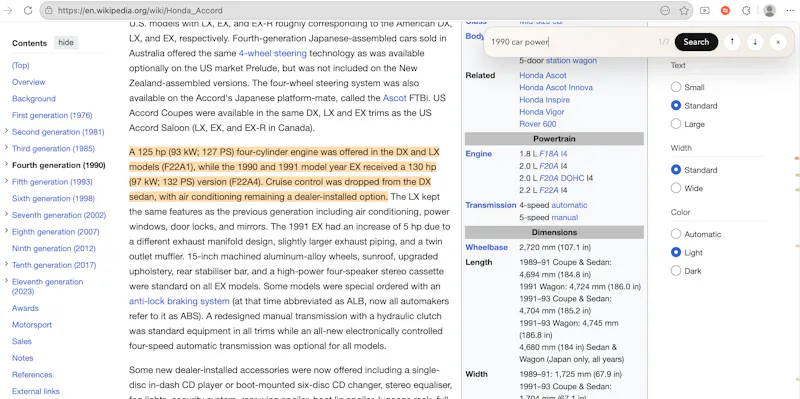Viewport: 800px width, 399px height.
Task: Click the Transmission infobox label link
Action: click(491, 205)
